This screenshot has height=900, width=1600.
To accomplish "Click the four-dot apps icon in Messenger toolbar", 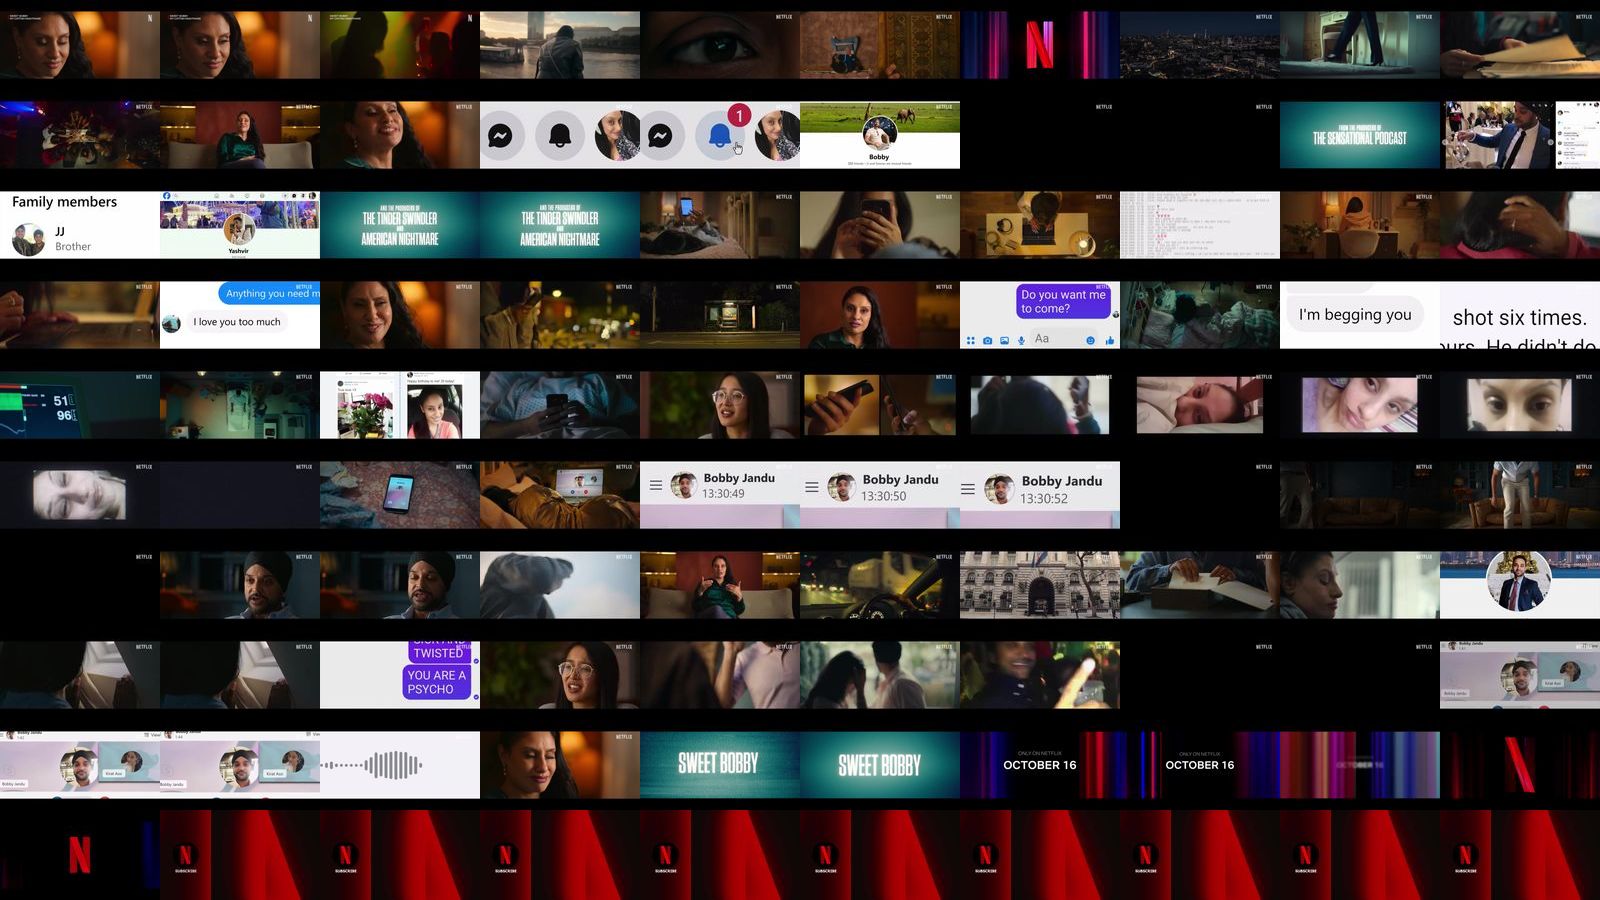I will coord(970,341).
